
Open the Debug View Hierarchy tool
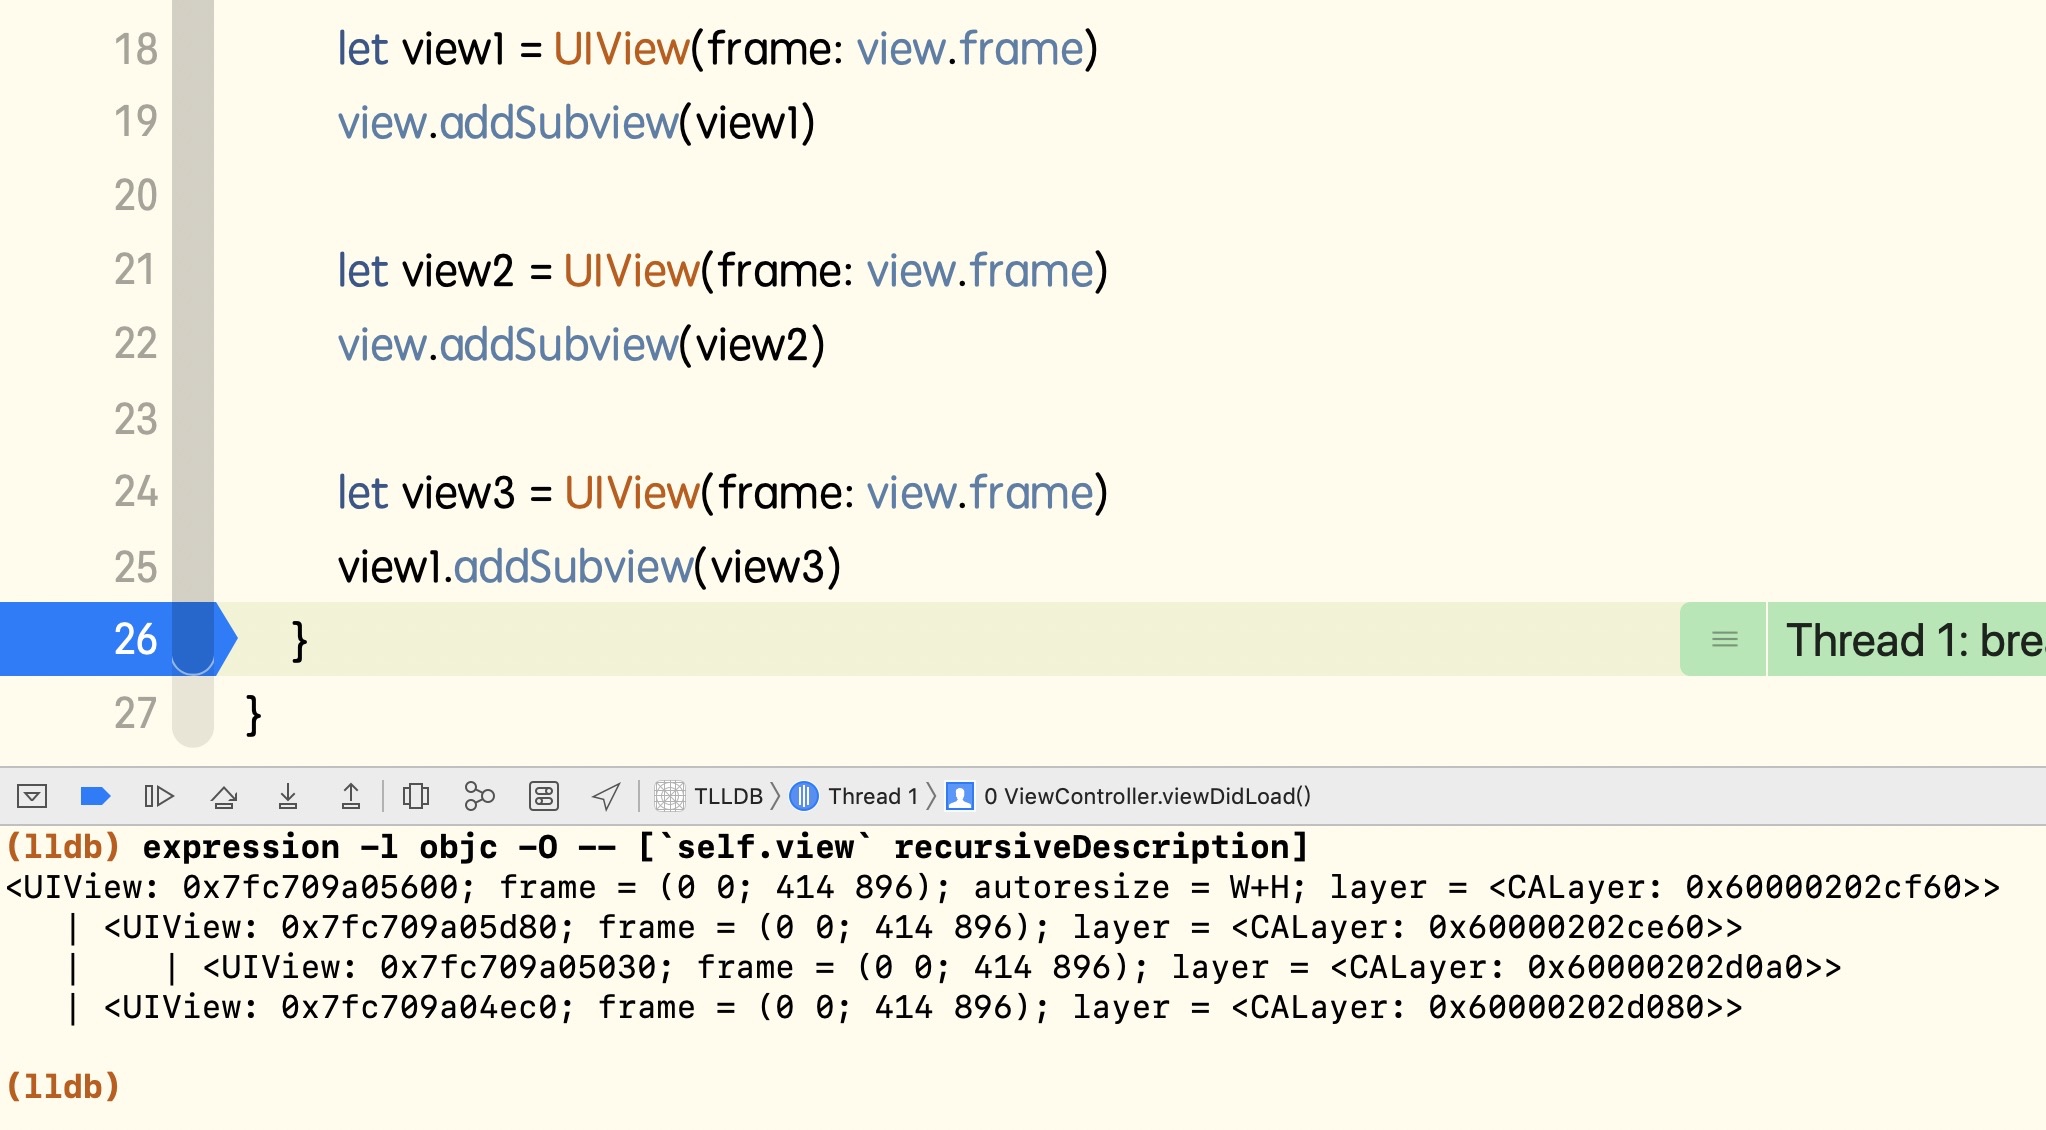click(415, 796)
